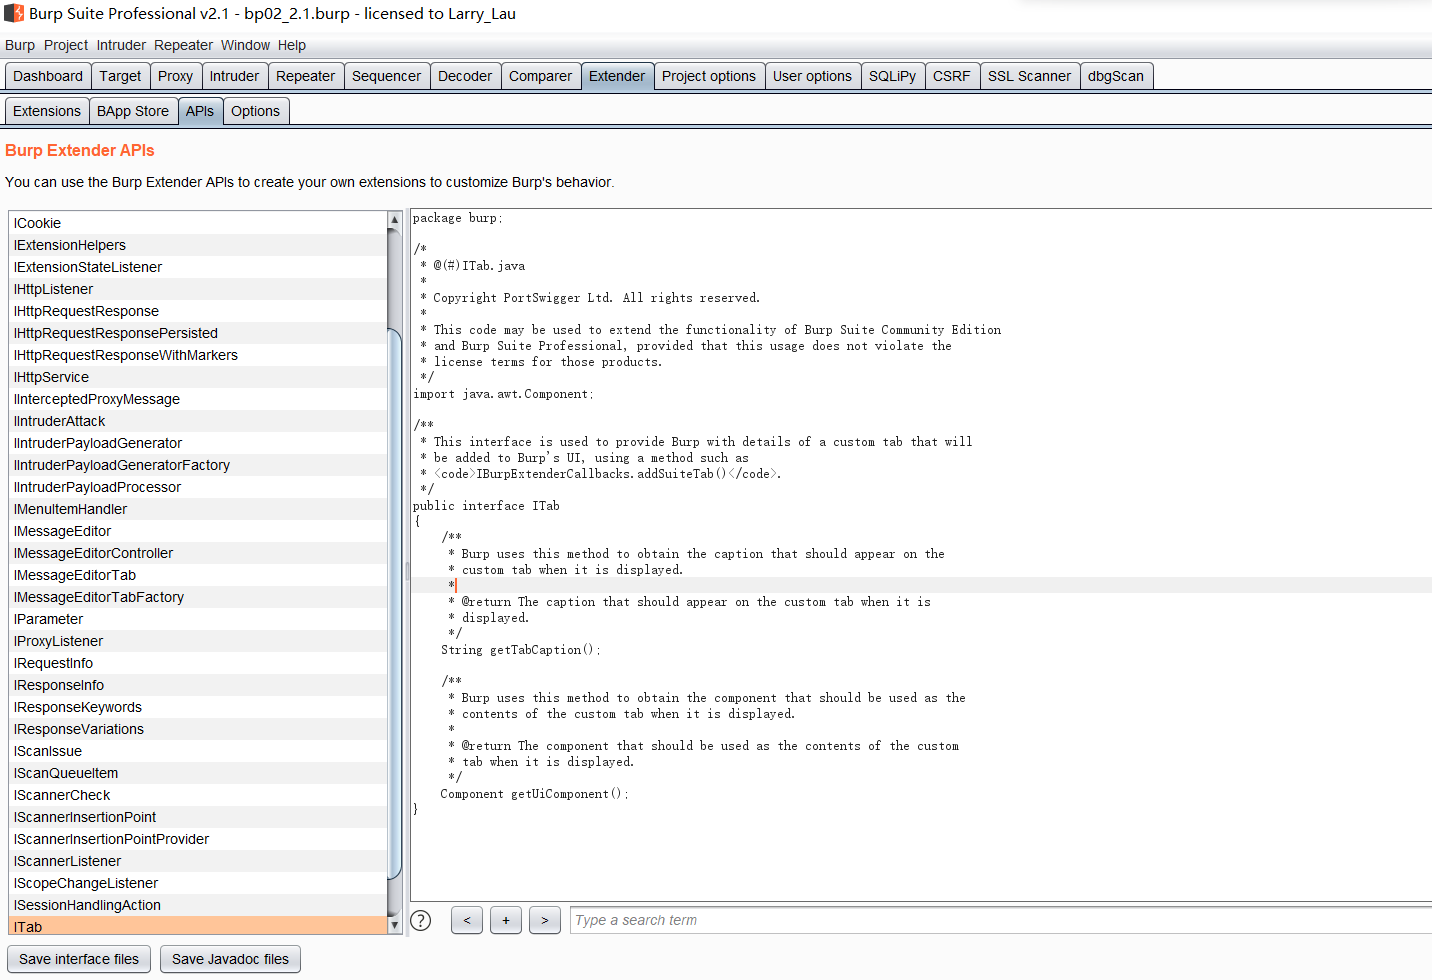Click the Save interface files button
The image size is (1432, 980).
pos(79,959)
